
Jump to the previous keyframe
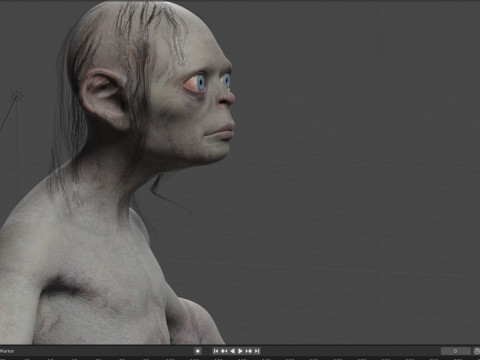224,351
